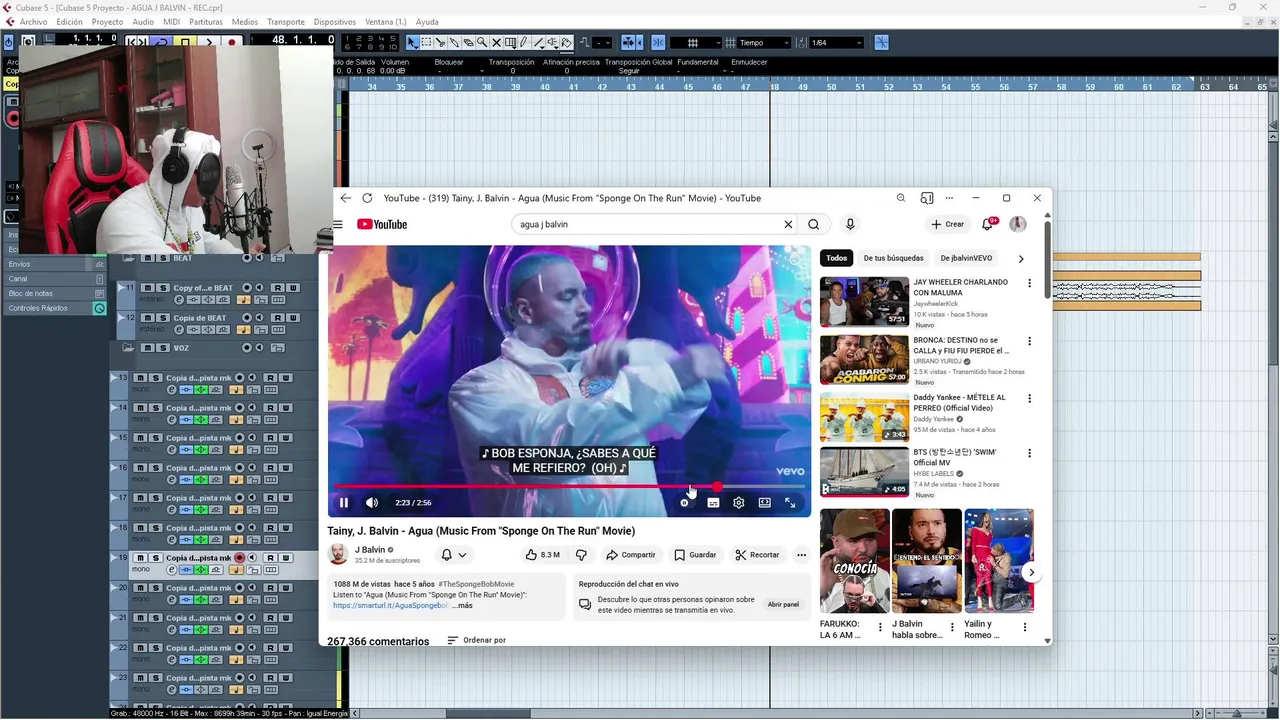This screenshot has width=1280, height=720.
Task: Click the YouTube player volume speaker icon
Action: pos(372,503)
